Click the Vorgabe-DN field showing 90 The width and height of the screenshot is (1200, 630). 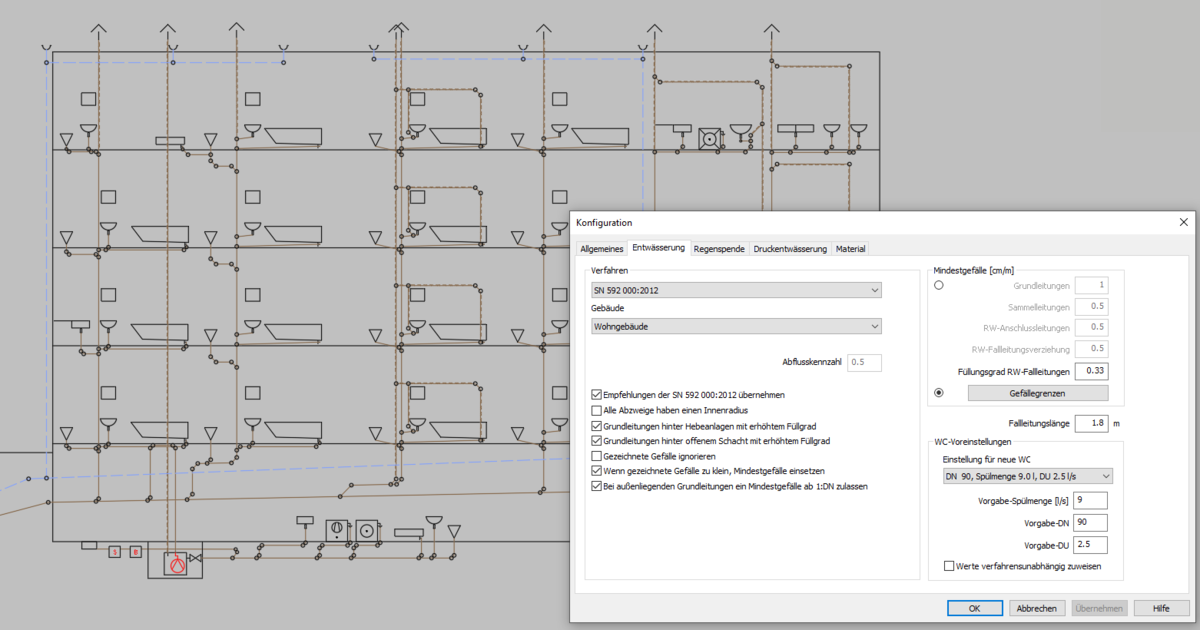point(1091,522)
